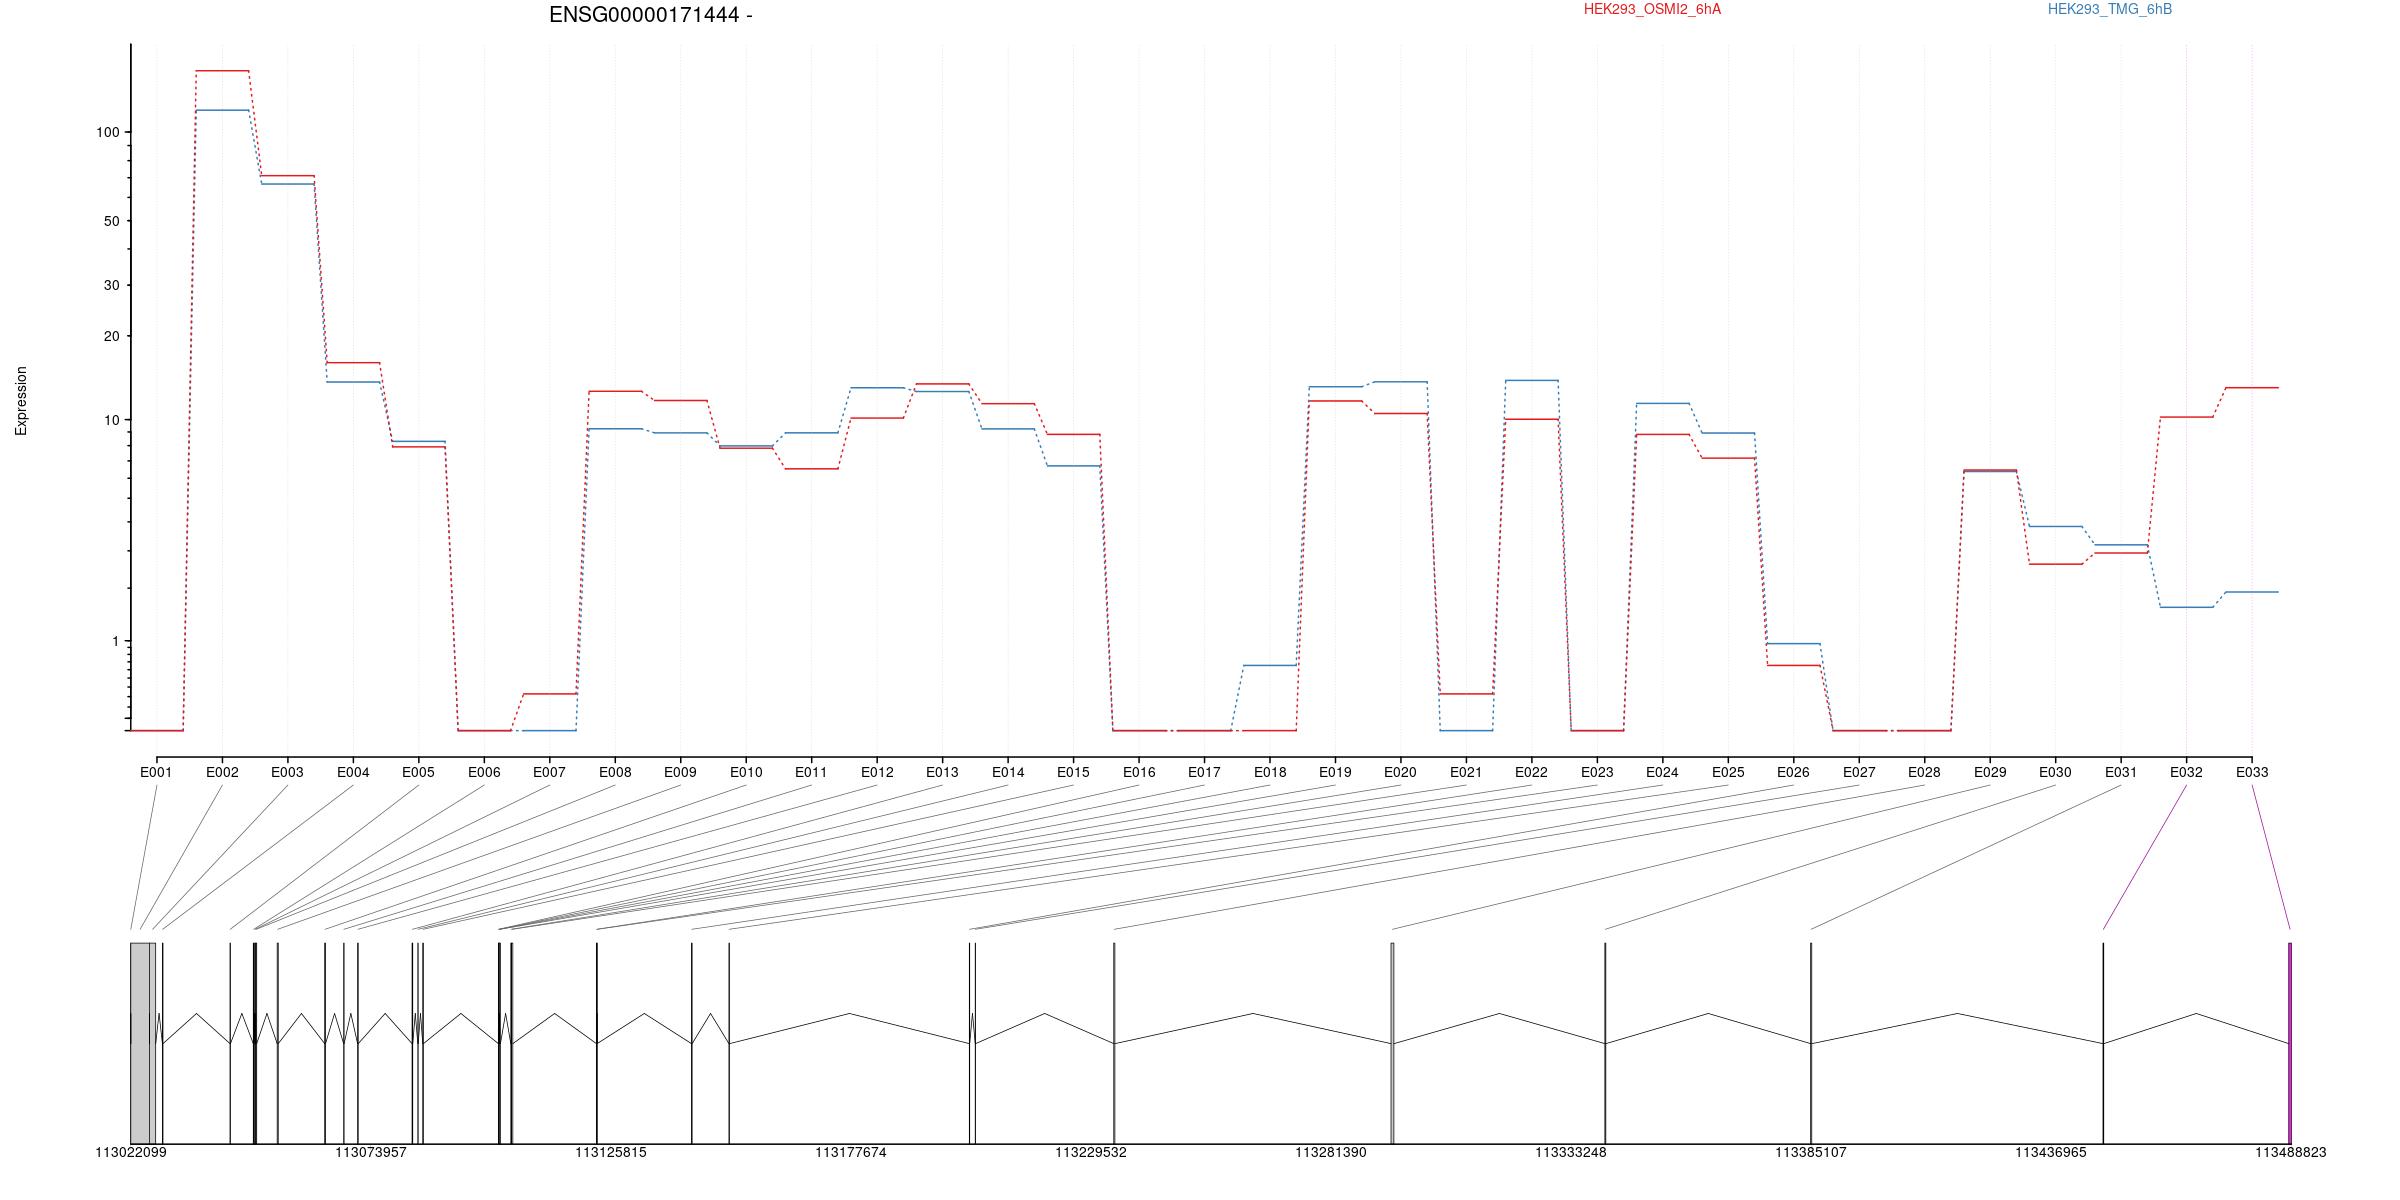Click exon label E024
Image resolution: width=2400 pixels, height=1200 pixels.
[x=1662, y=772]
